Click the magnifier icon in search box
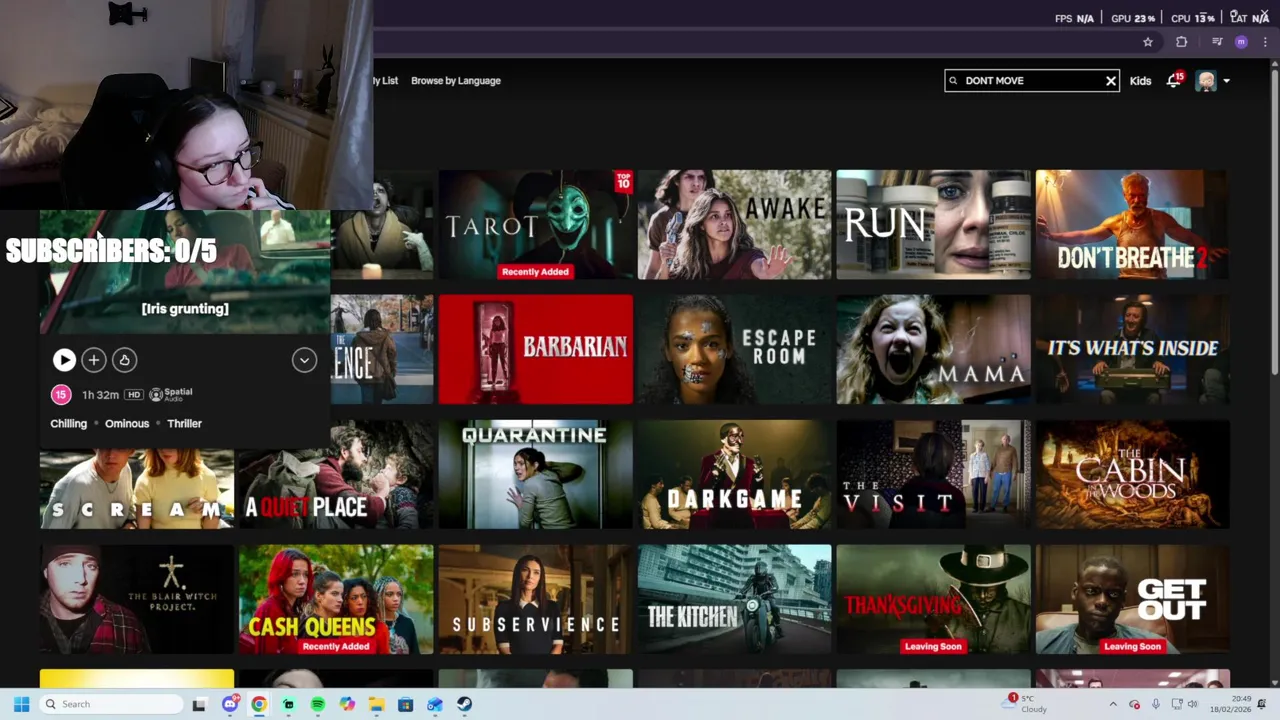Image resolution: width=1280 pixels, height=720 pixels. coord(953,81)
